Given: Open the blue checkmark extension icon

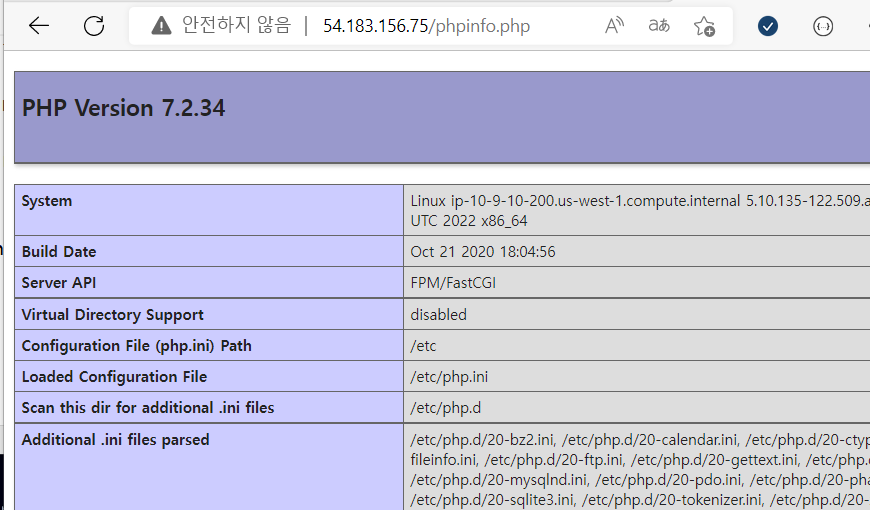Looking at the screenshot, I should [768, 26].
